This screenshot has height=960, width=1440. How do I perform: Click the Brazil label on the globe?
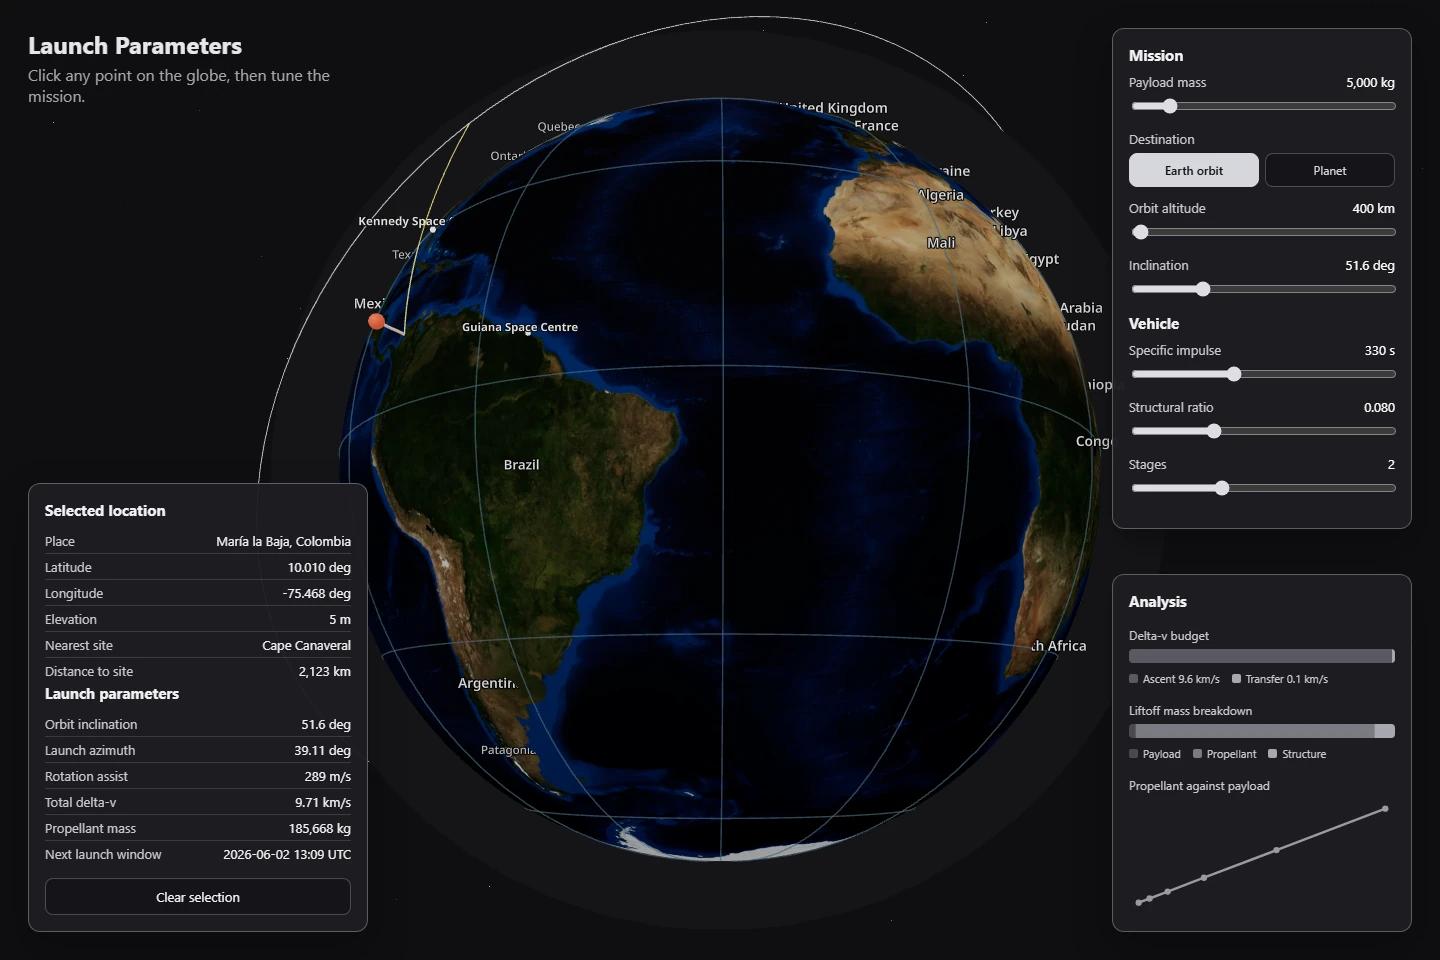(521, 465)
